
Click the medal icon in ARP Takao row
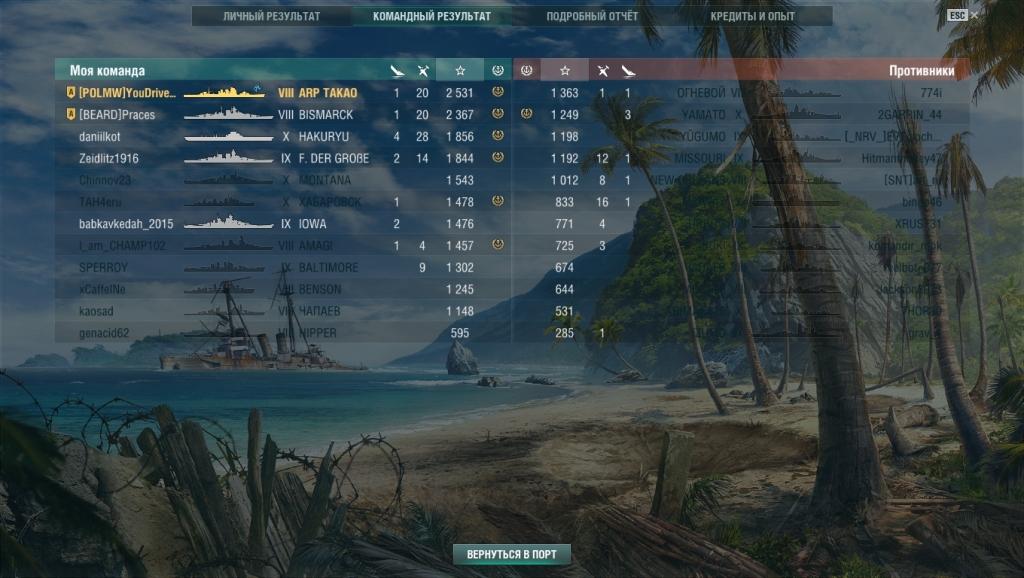(x=498, y=92)
